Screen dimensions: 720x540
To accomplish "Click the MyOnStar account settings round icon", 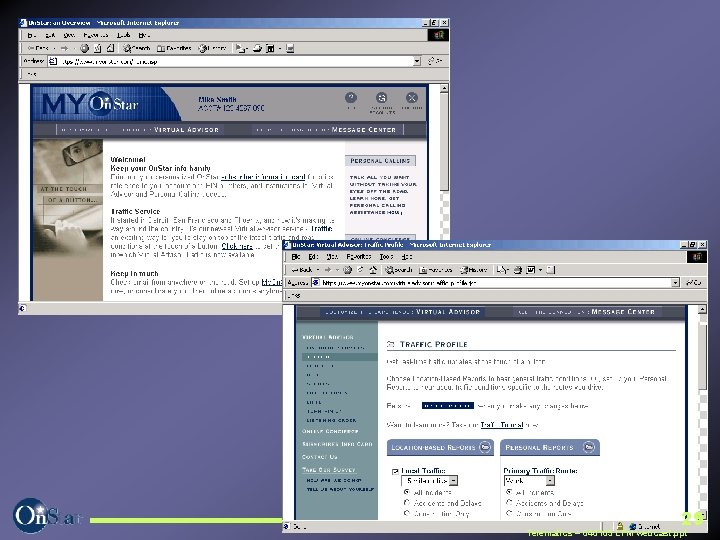I will pos(382,98).
